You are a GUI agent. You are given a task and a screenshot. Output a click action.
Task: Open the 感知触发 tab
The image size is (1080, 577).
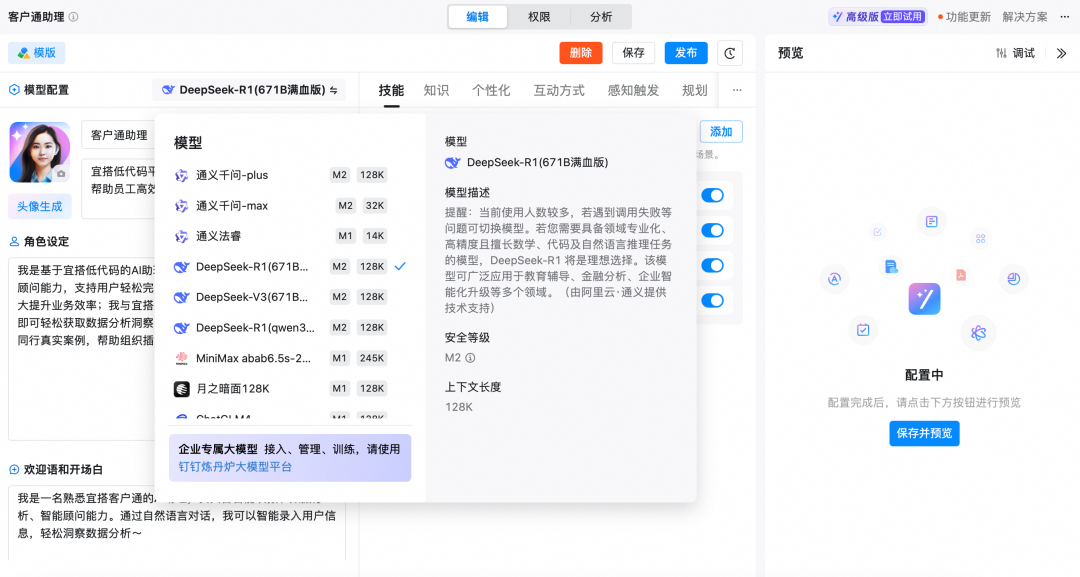(x=633, y=90)
